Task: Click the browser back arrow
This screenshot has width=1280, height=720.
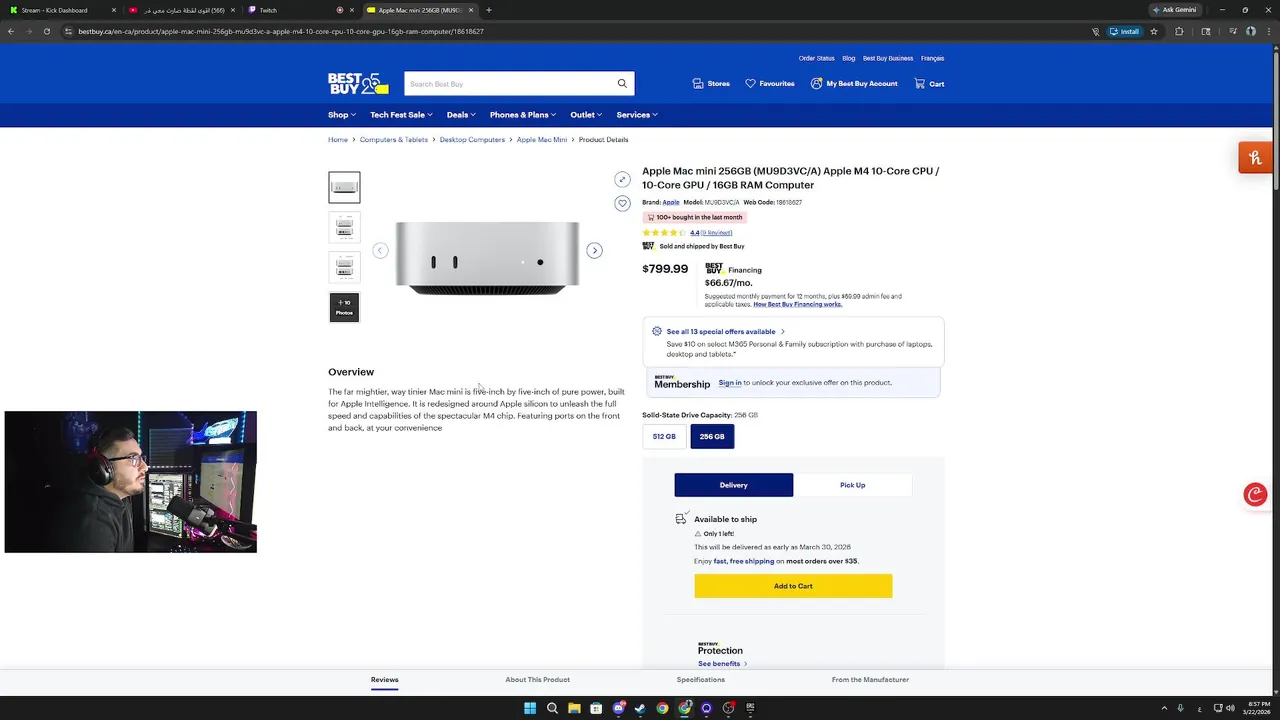Action: click(11, 31)
